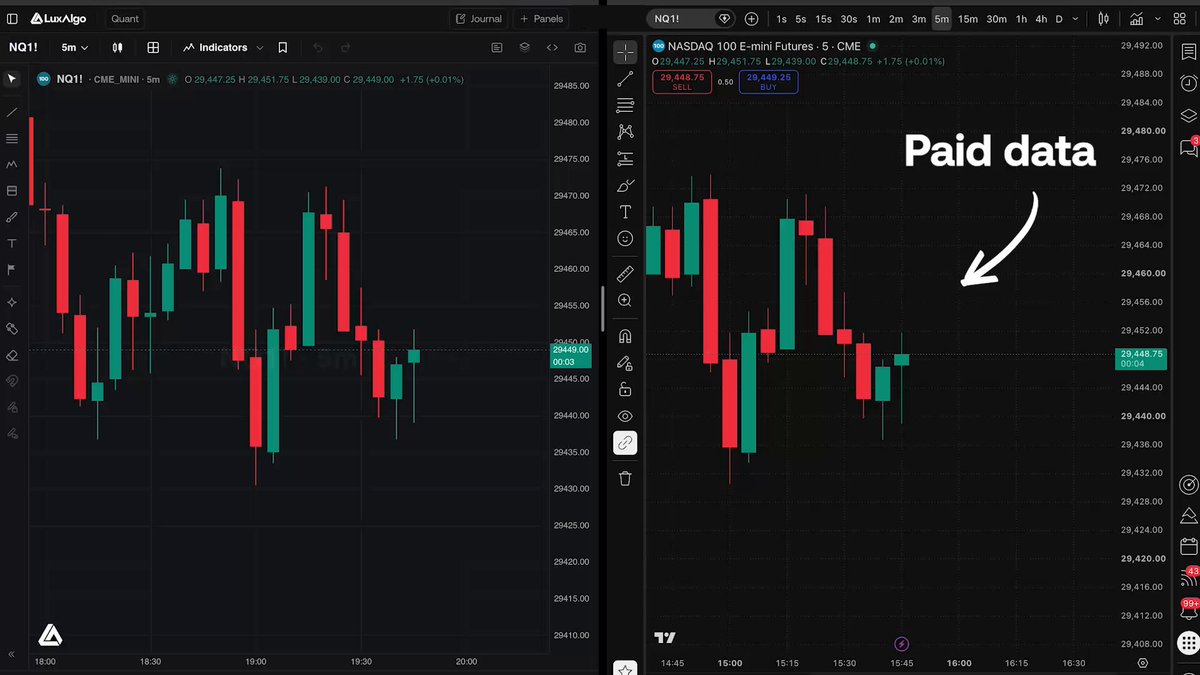Toggle magnet mode in TradingView
Screen dimensions: 1200x675
point(625,336)
